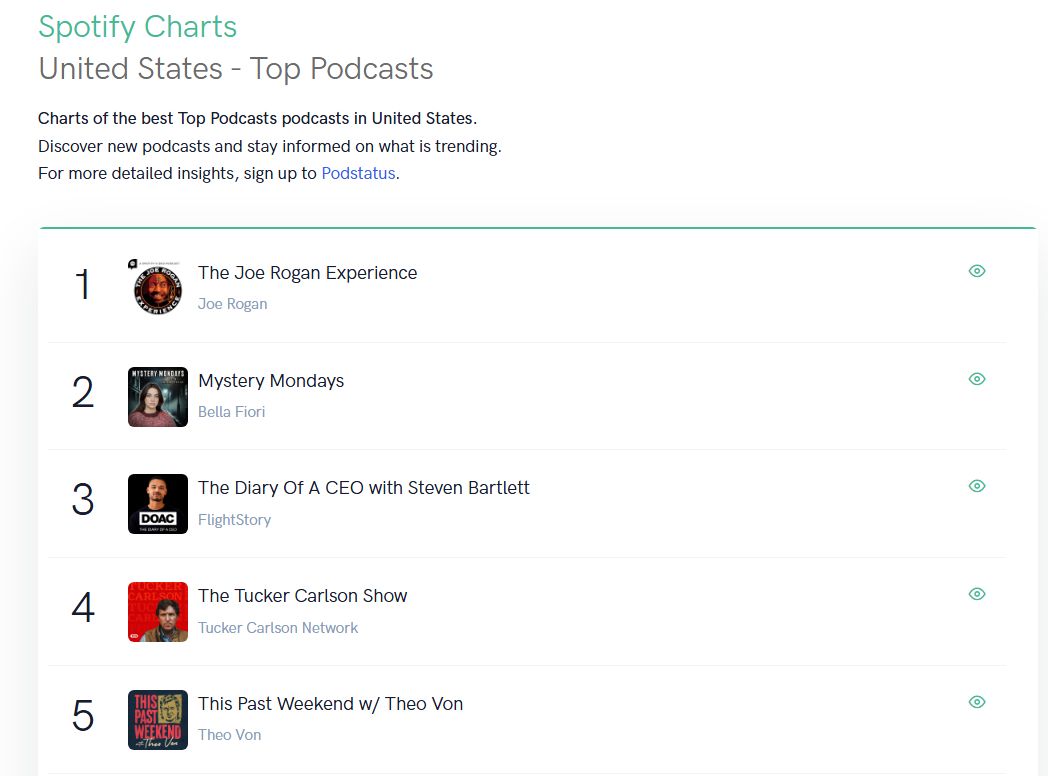The height and width of the screenshot is (776, 1048).
Task: Click the Tucker Carlson red cover thumbnail
Action: 158,612
